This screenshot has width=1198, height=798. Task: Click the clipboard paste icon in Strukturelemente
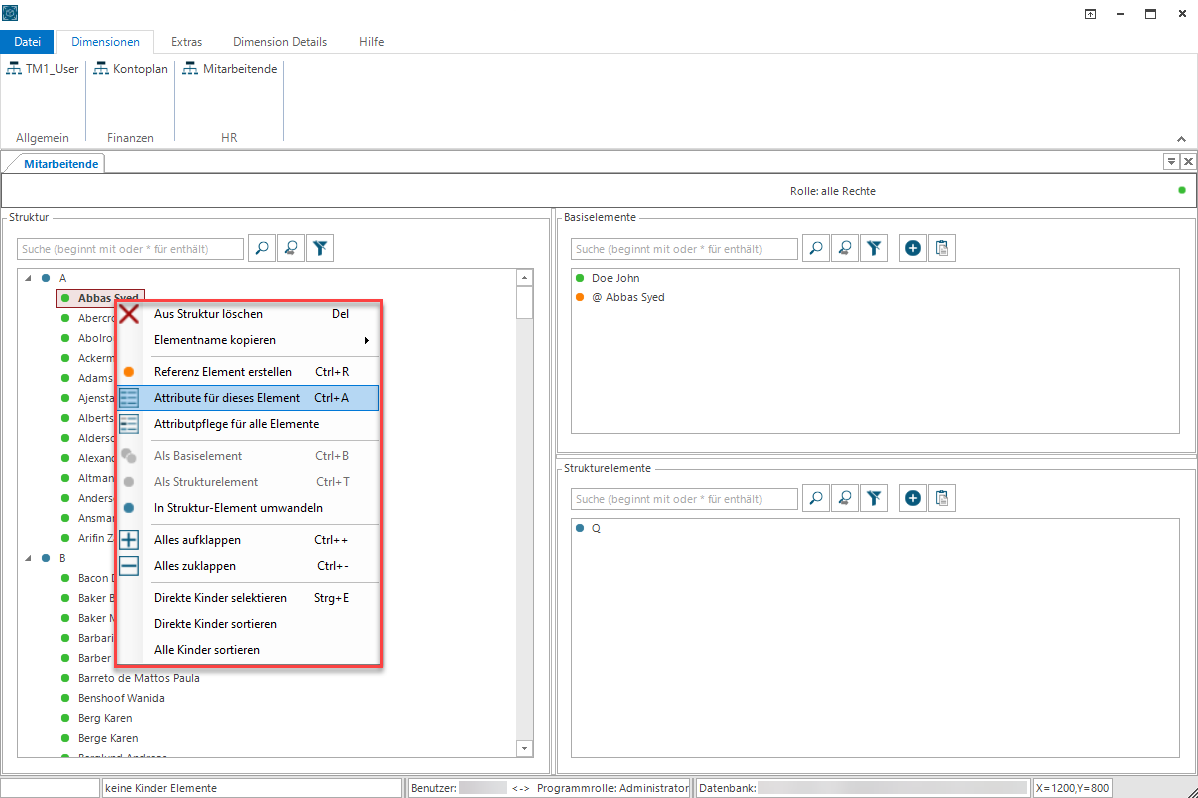[x=942, y=498]
